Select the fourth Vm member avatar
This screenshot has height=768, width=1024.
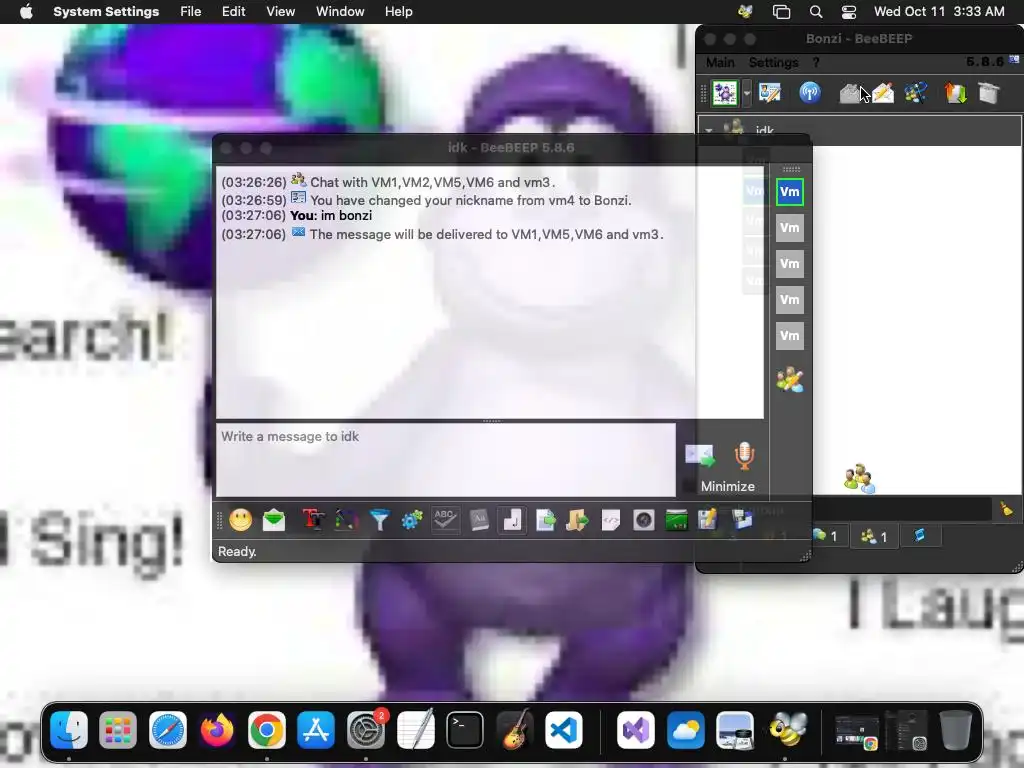tap(790, 300)
